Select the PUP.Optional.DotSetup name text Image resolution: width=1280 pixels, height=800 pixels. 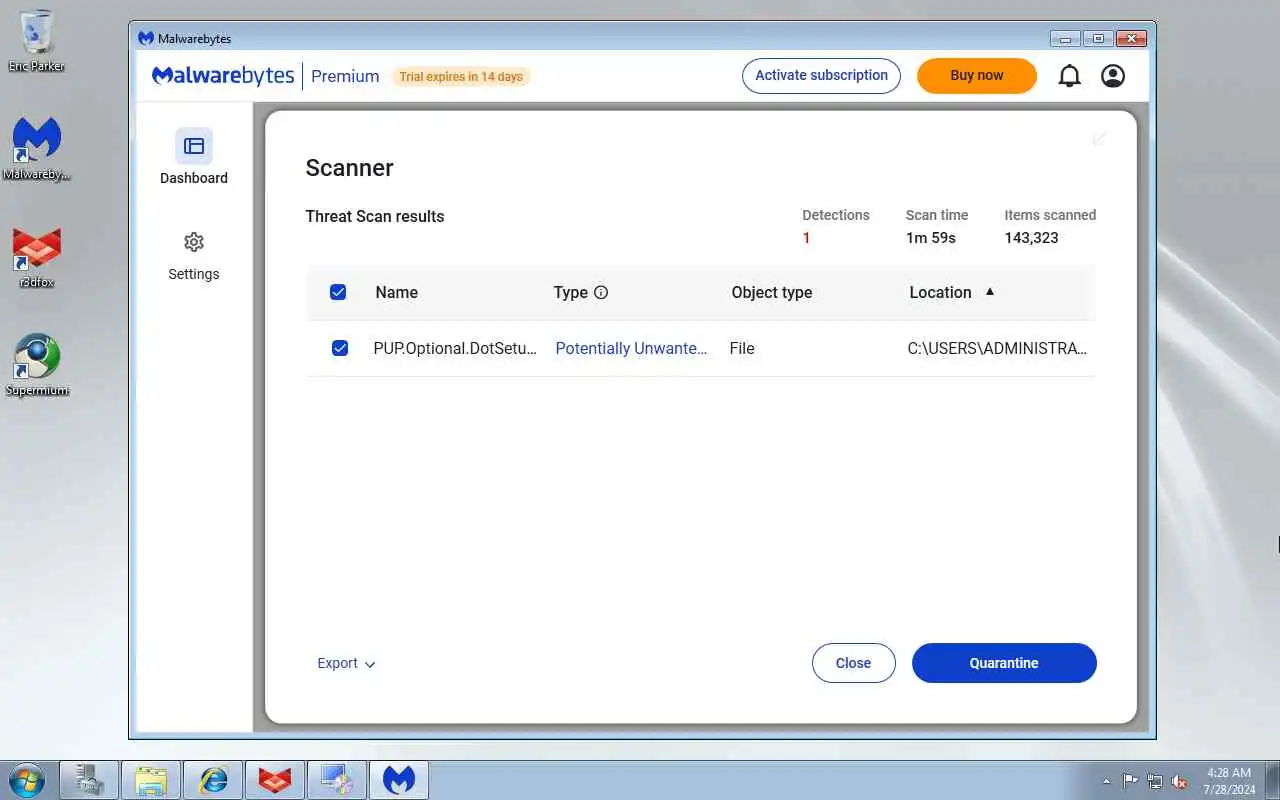(455, 348)
